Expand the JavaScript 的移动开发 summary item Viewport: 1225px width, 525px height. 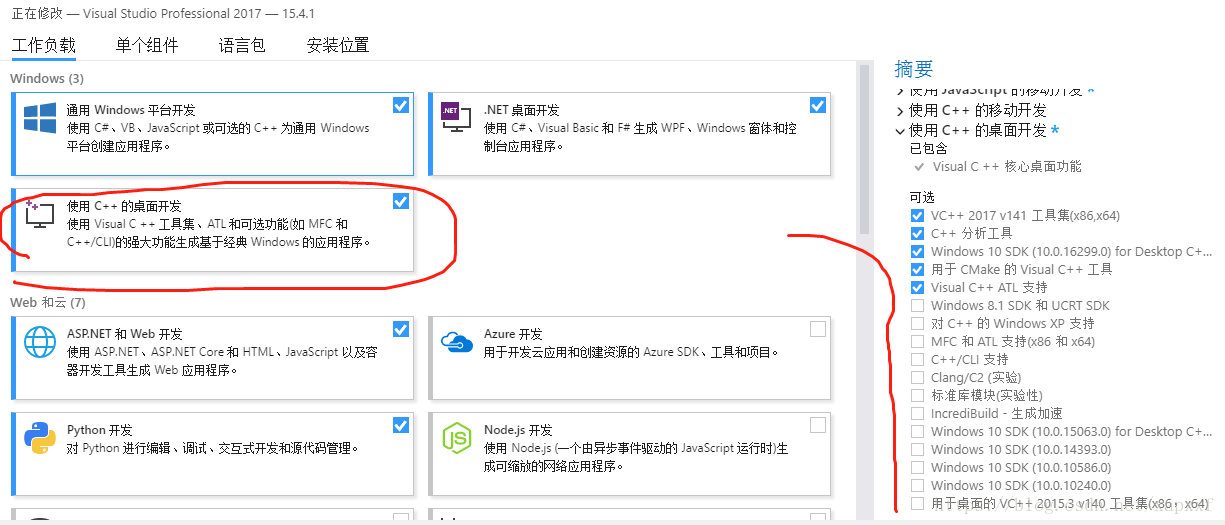tap(901, 91)
